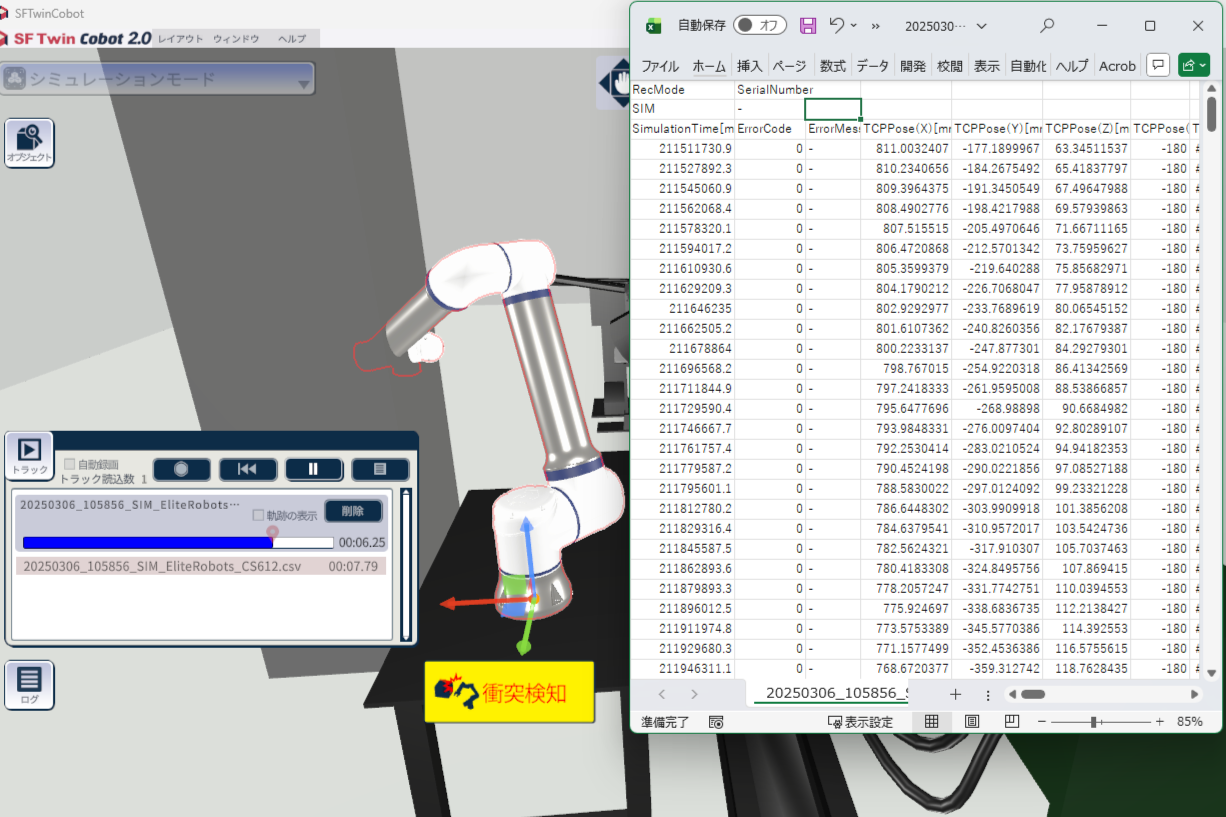Viewport: 1226px width, 817px height.
Task: Click the Excel save icon
Action: click(x=808, y=26)
